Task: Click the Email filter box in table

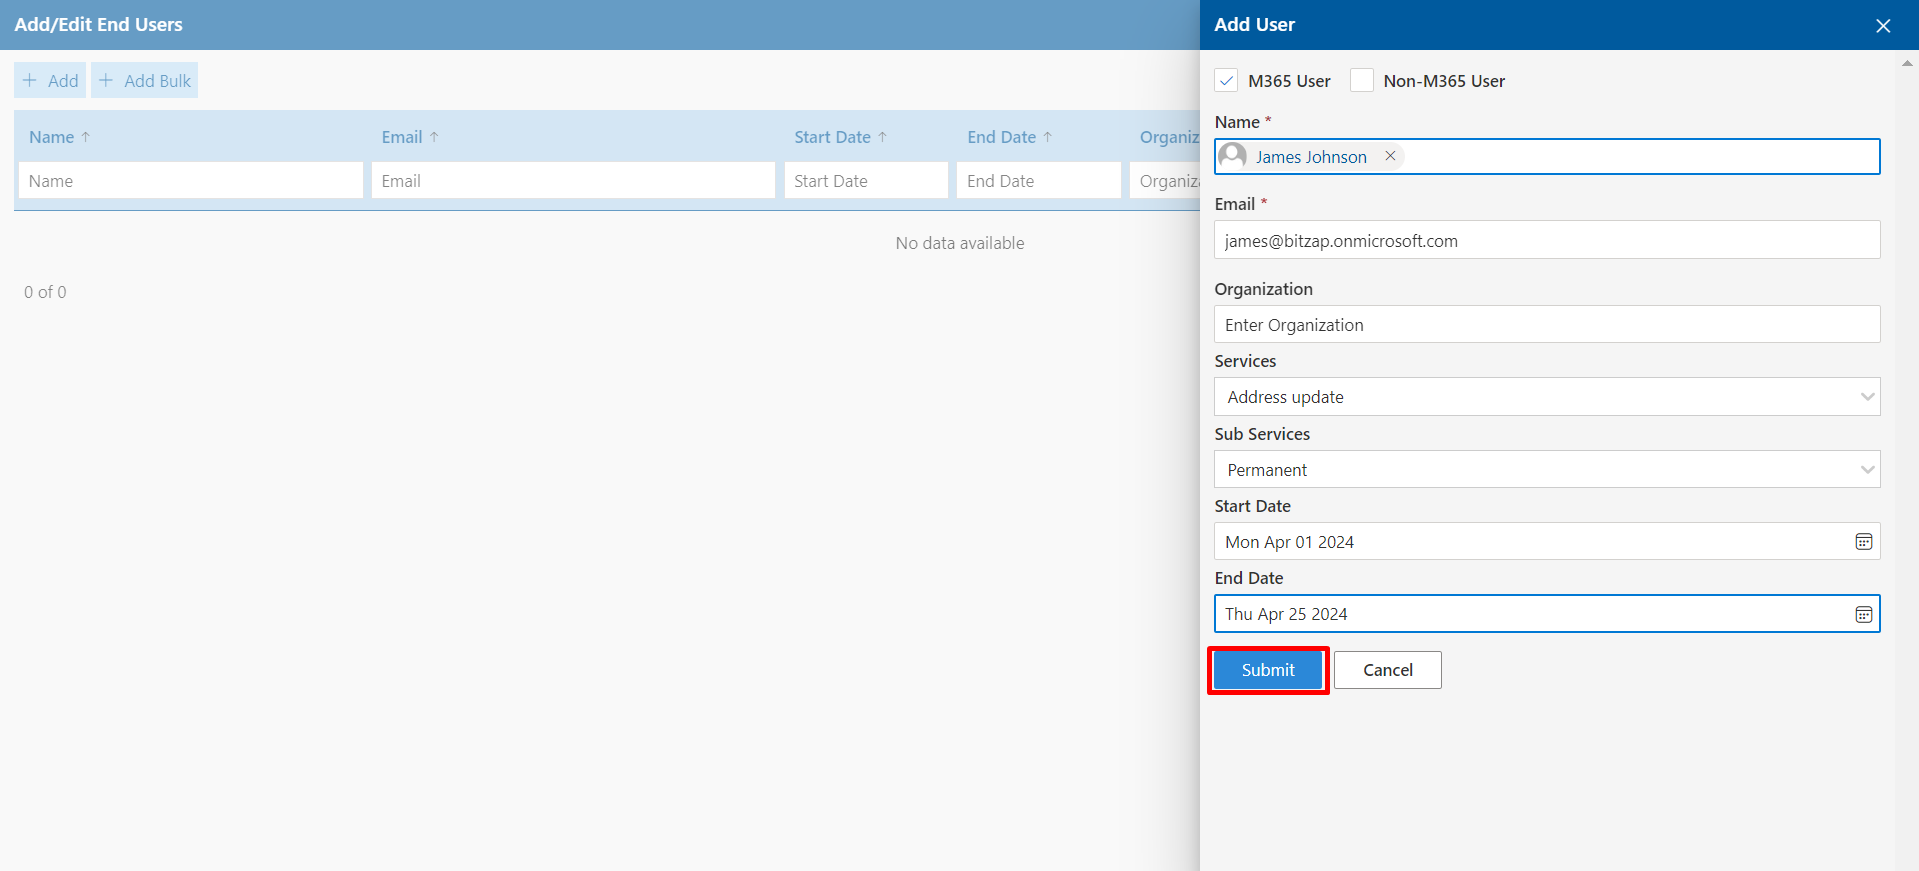Action: click(x=573, y=181)
